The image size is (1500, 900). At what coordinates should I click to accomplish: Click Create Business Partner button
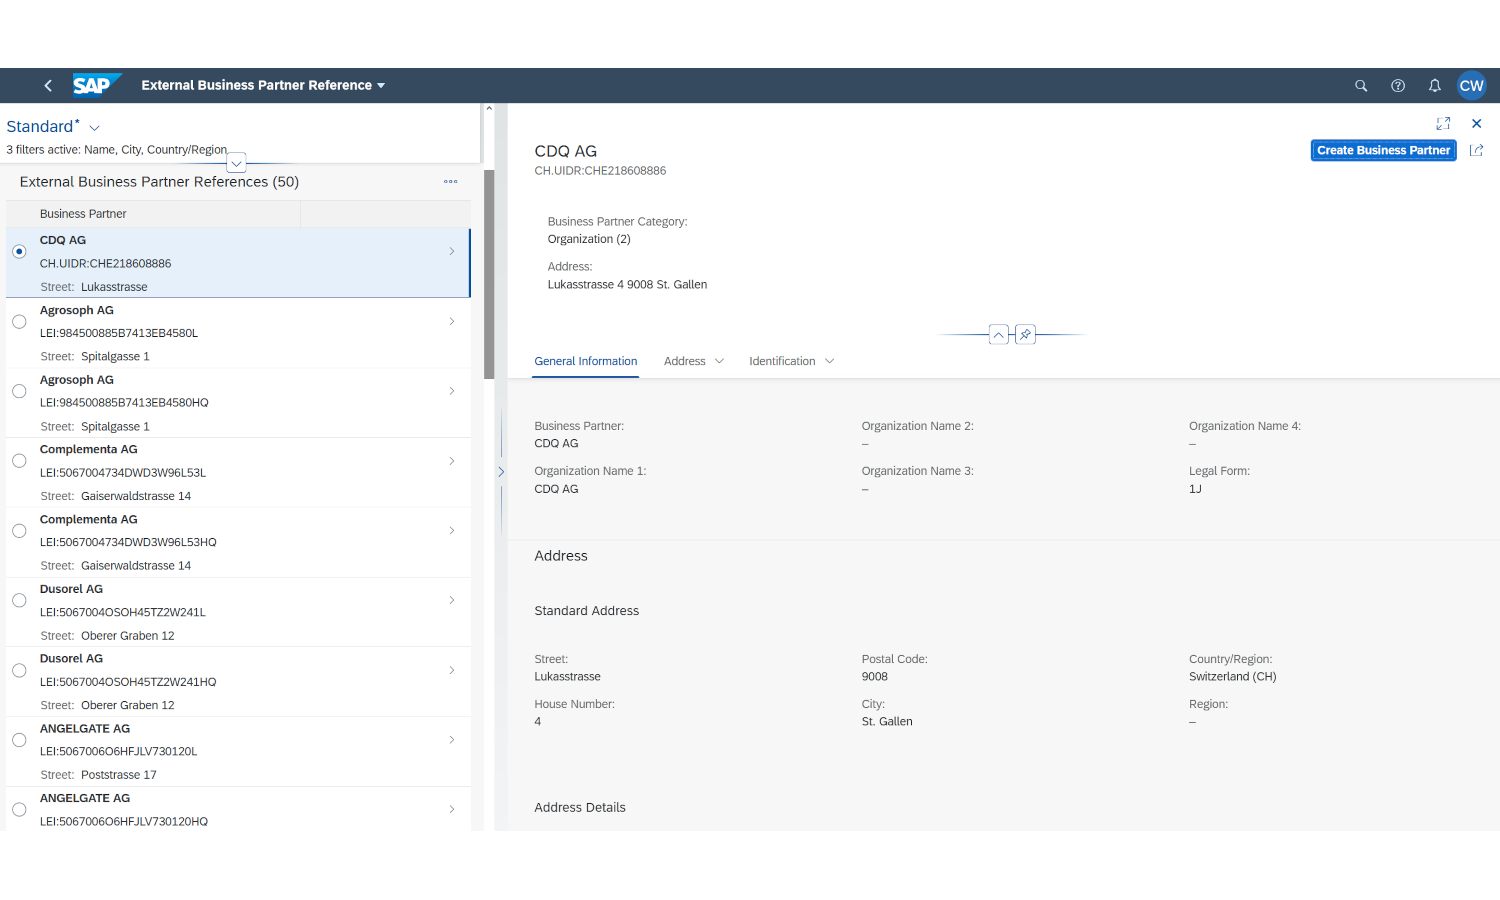1383,150
